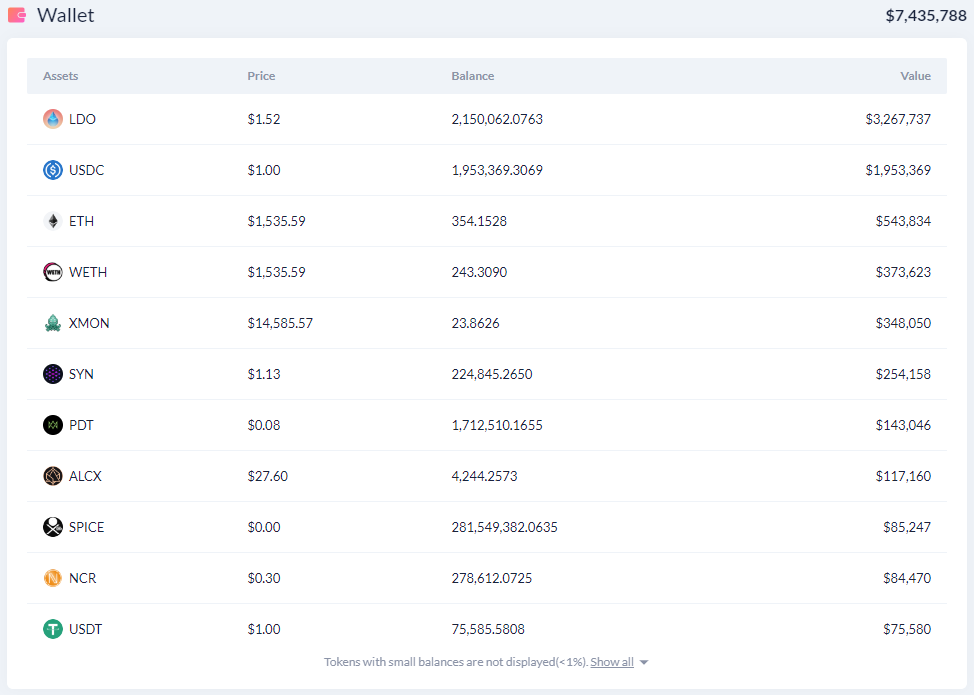This screenshot has height=695, width=974.
Task: Click the SYN asset name
Action: point(81,373)
